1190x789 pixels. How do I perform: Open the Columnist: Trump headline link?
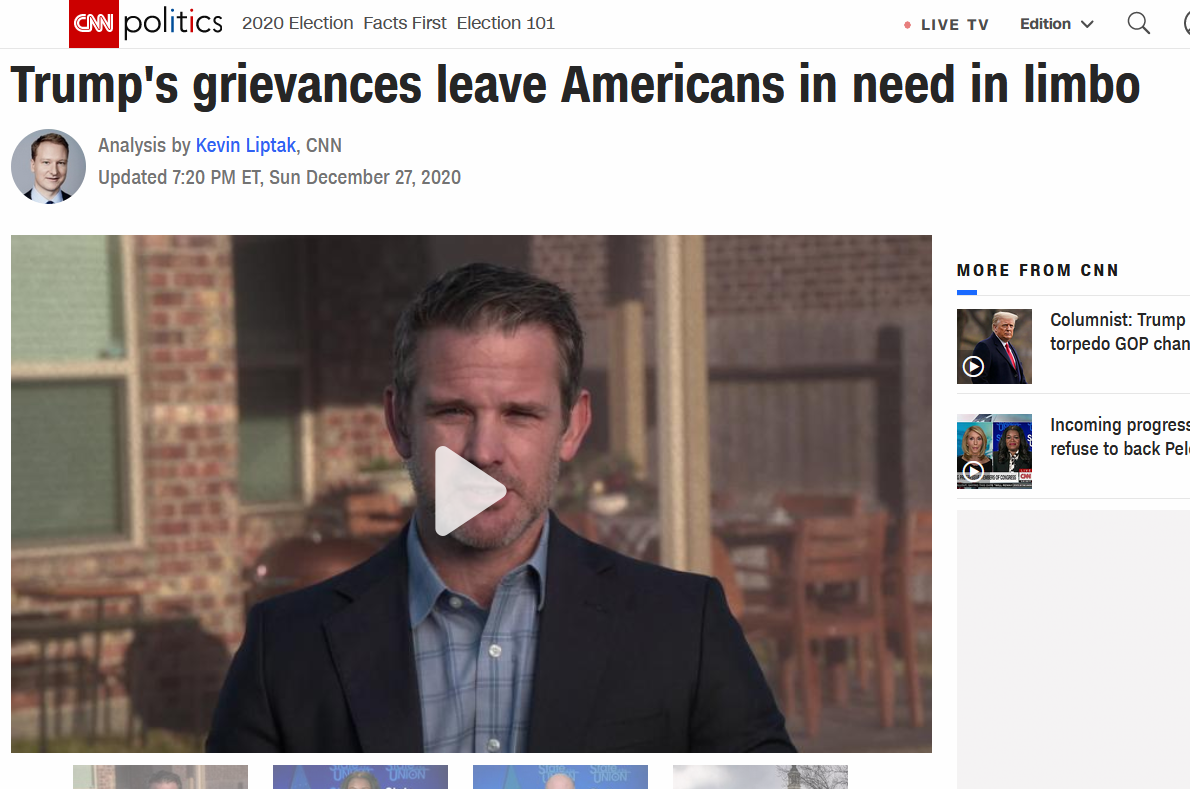1119,332
